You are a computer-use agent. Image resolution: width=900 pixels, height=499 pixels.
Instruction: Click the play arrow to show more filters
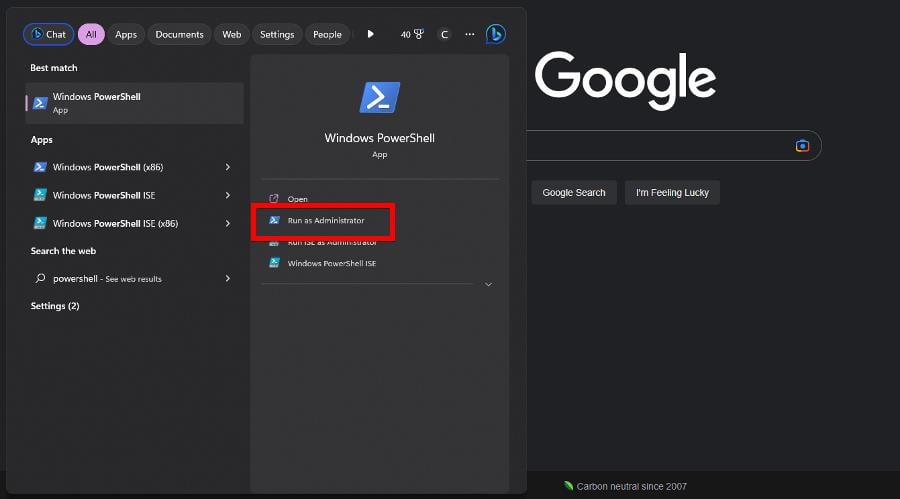pyautogui.click(x=370, y=34)
